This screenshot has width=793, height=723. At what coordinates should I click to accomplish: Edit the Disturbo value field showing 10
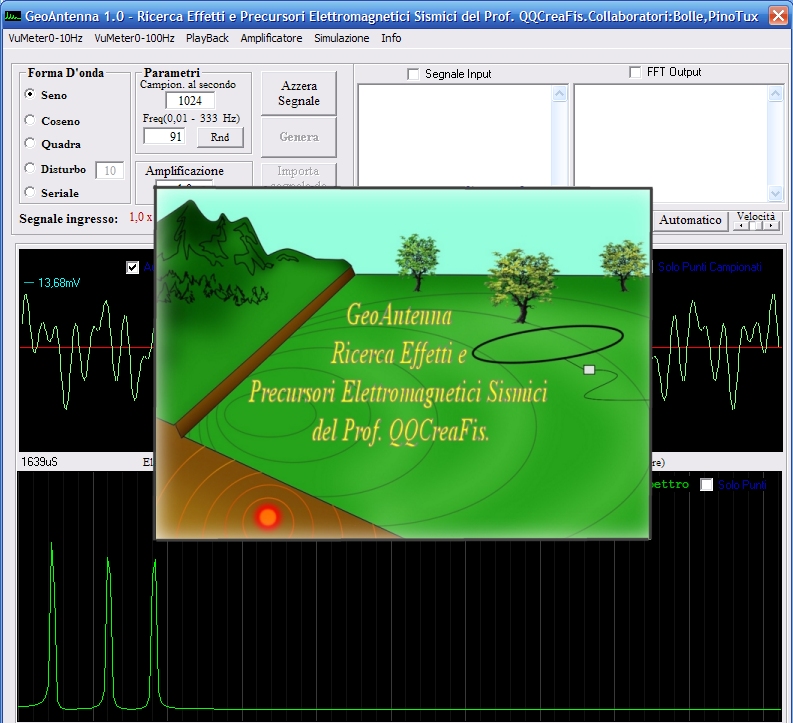click(x=110, y=171)
